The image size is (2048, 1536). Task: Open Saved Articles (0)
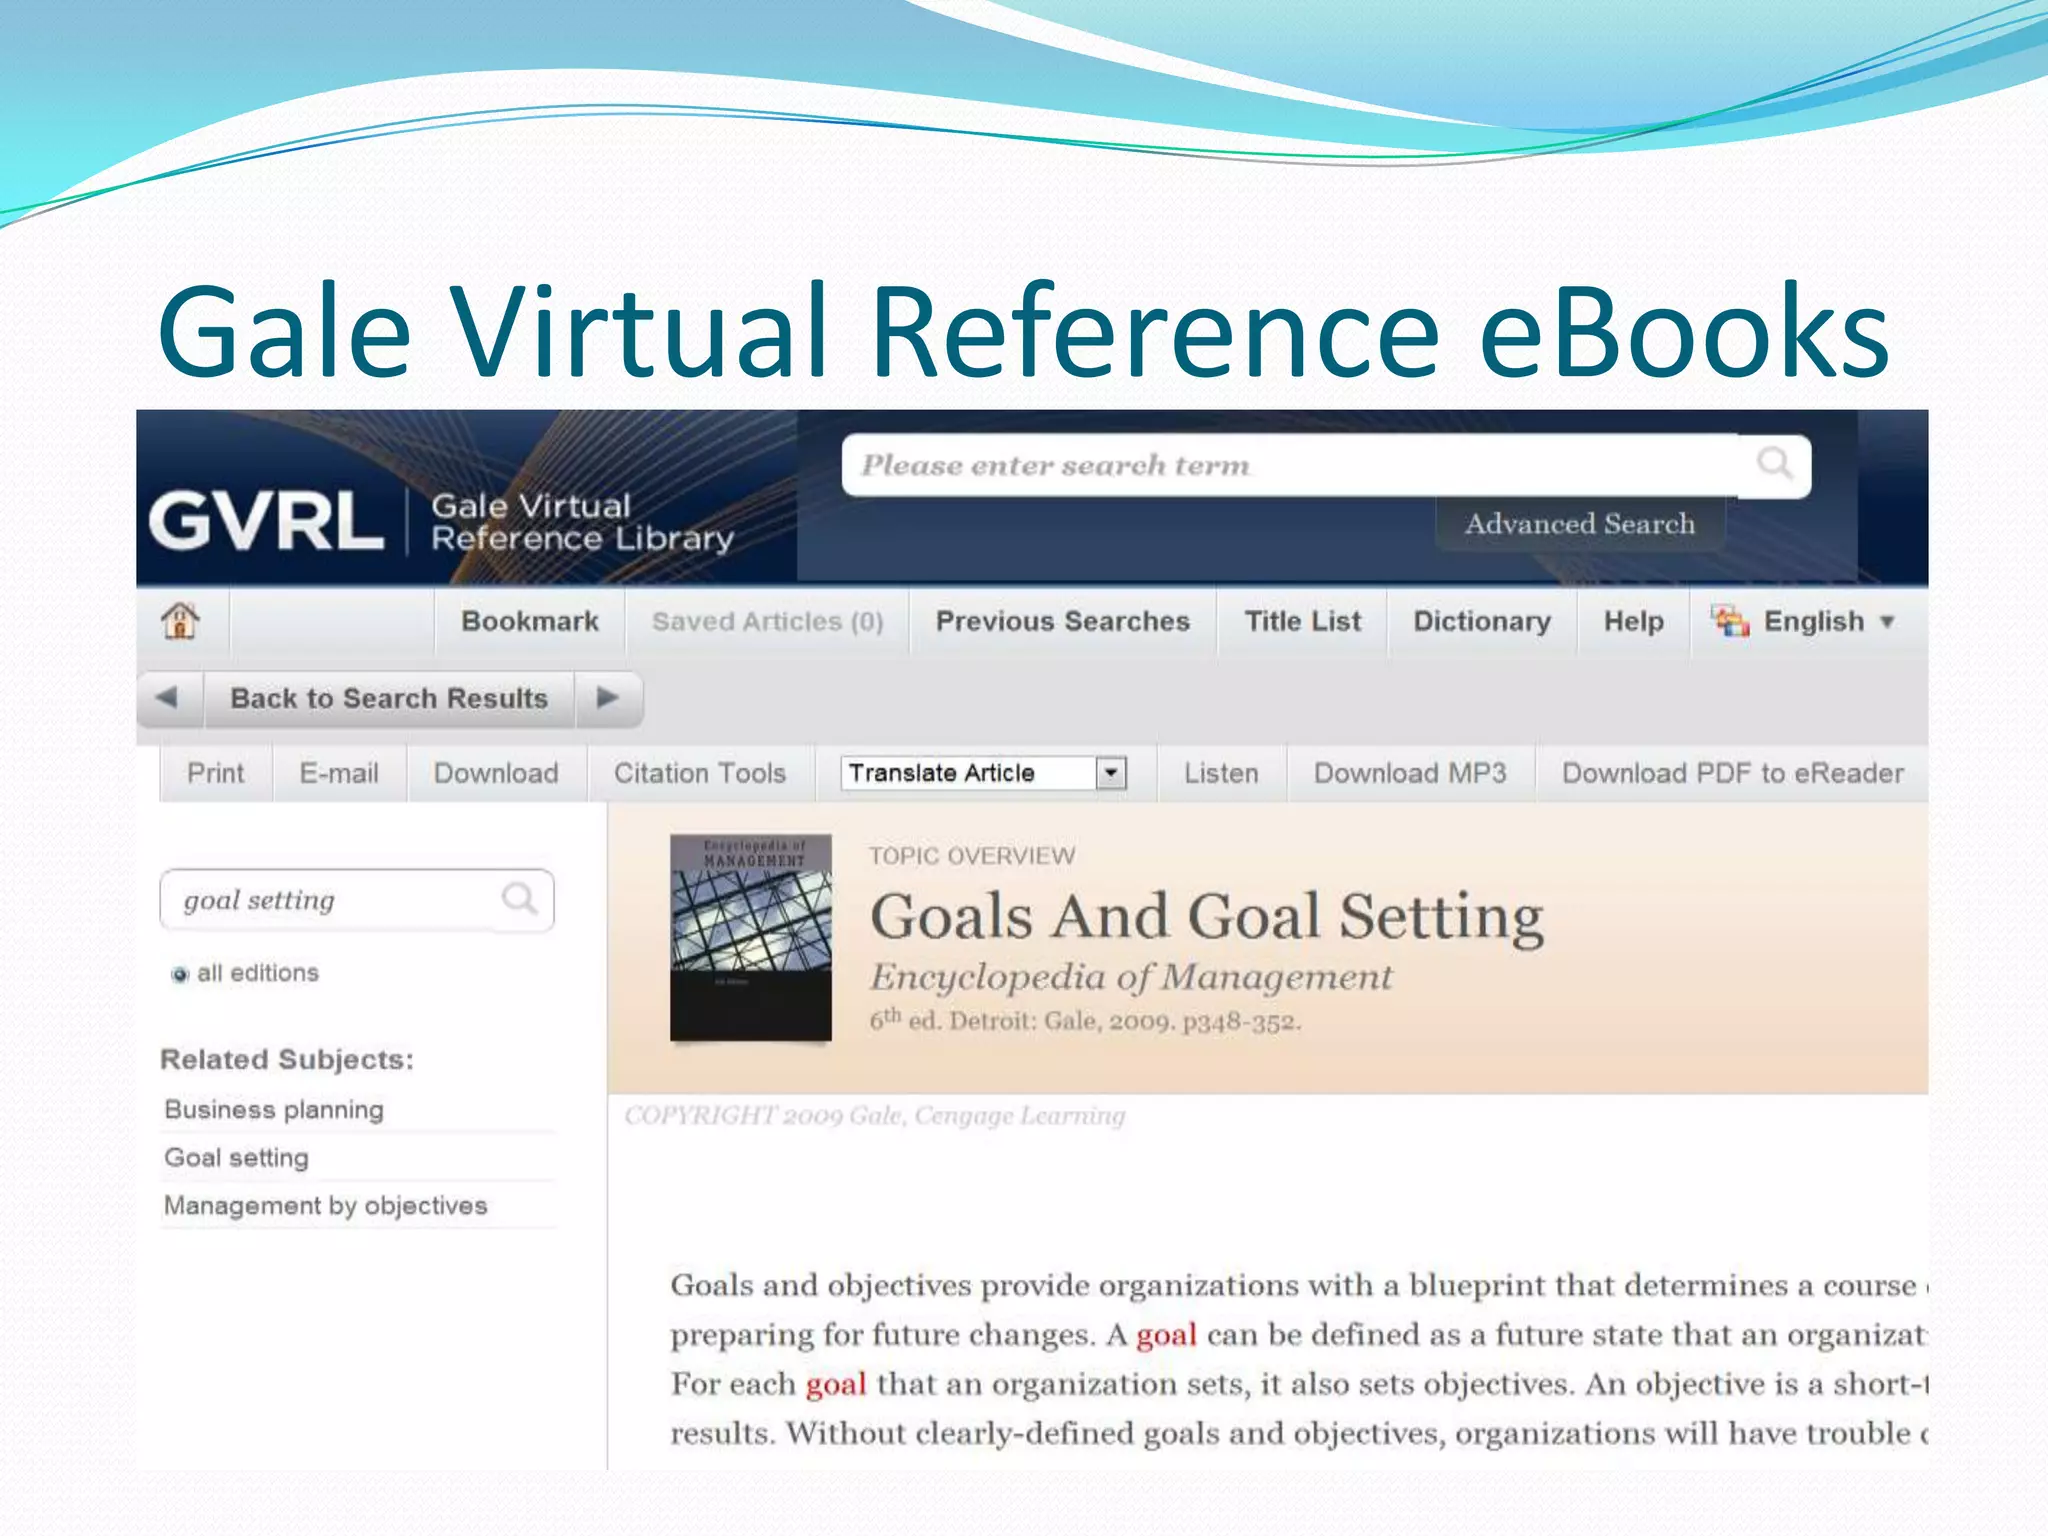767,621
